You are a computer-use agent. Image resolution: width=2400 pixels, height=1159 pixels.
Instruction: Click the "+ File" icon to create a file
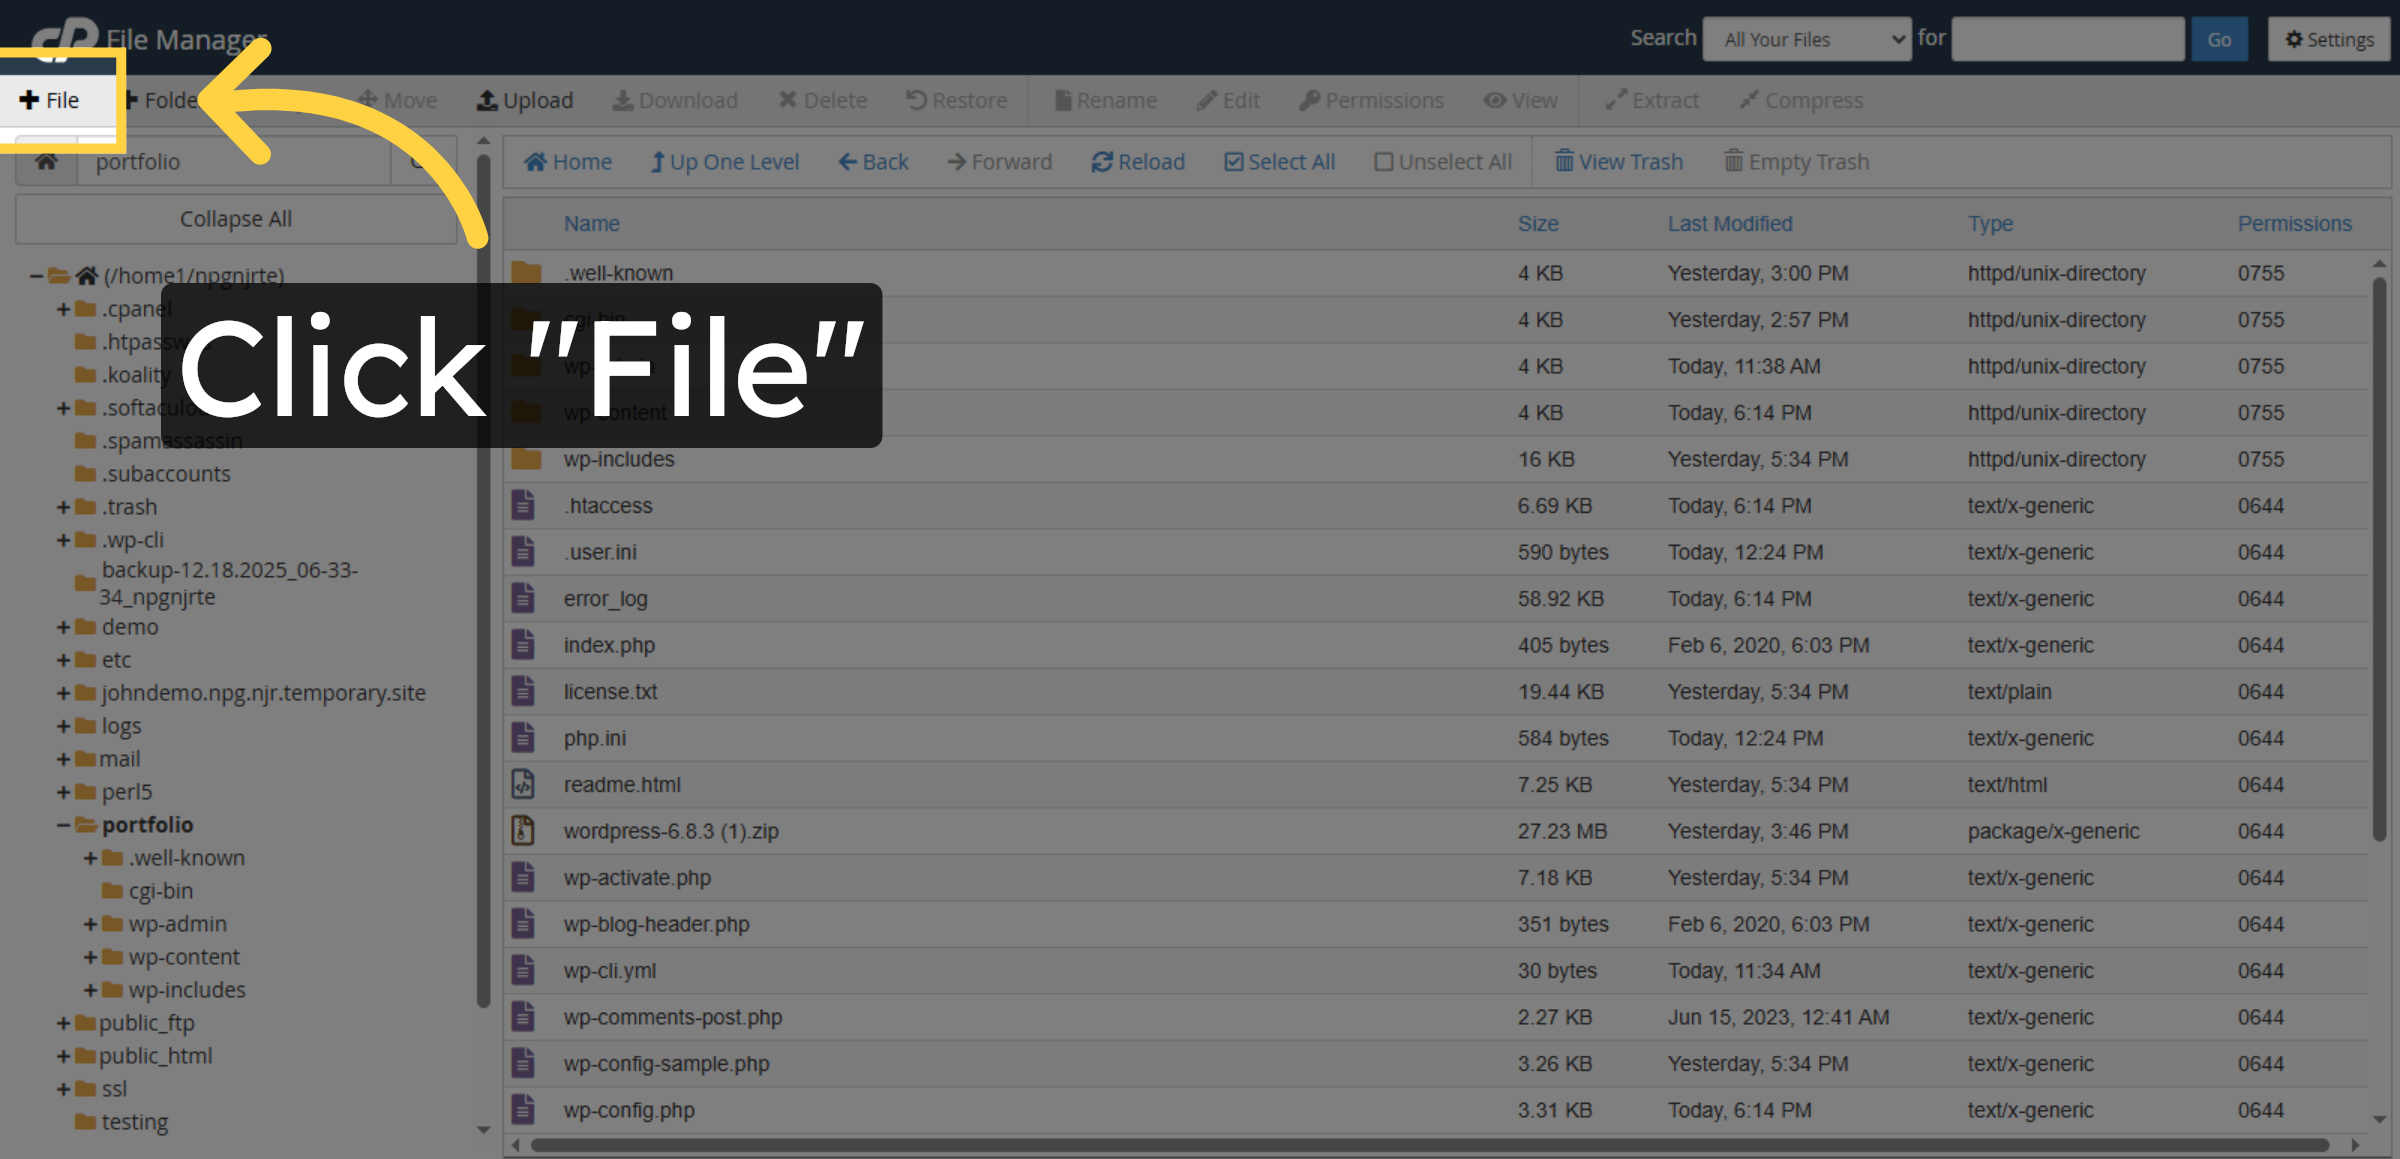click(50, 99)
